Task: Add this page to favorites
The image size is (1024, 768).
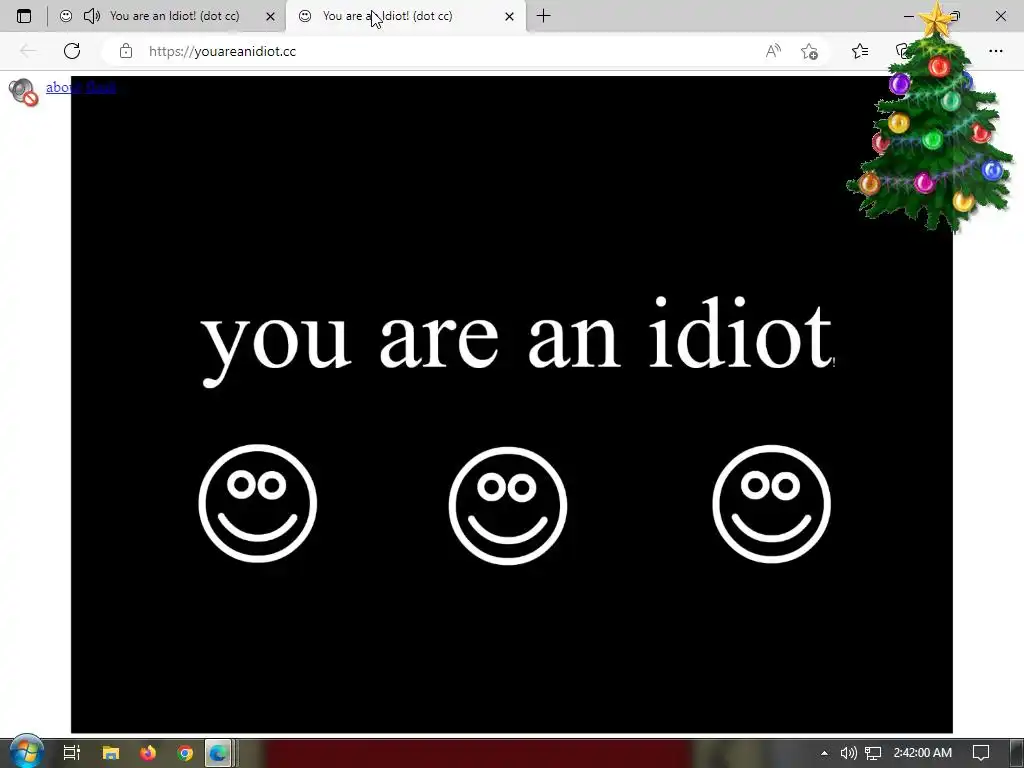Action: point(809,51)
